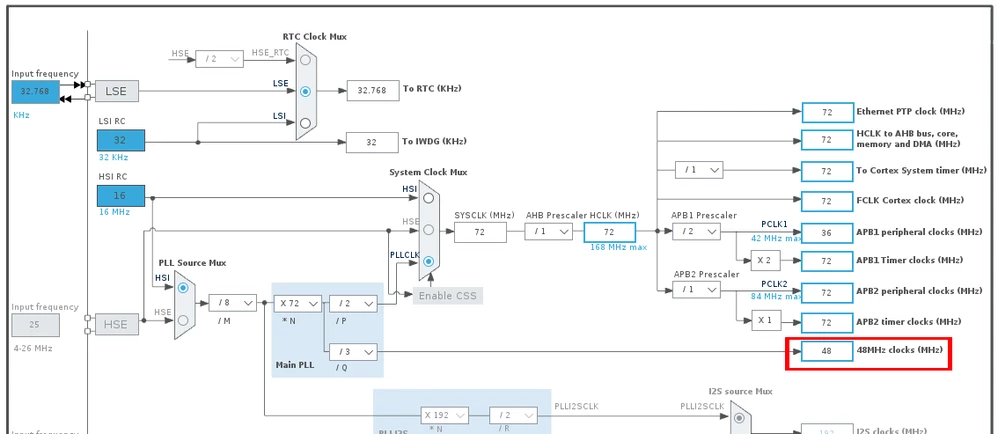Select HSE in System Clock Mux
998x434 pixels.
(428, 230)
